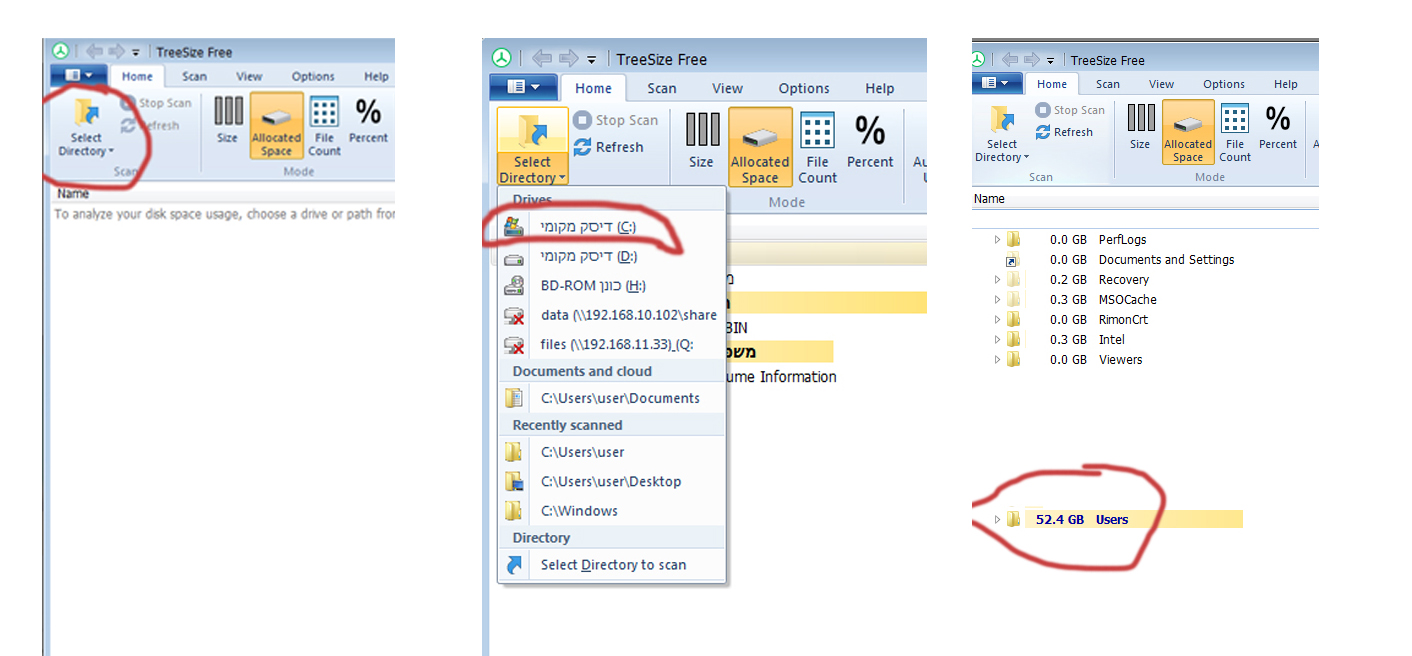Click forward arrow in Users-folder window title bar
Viewport: 1412px width, 656px height.
point(1031,60)
